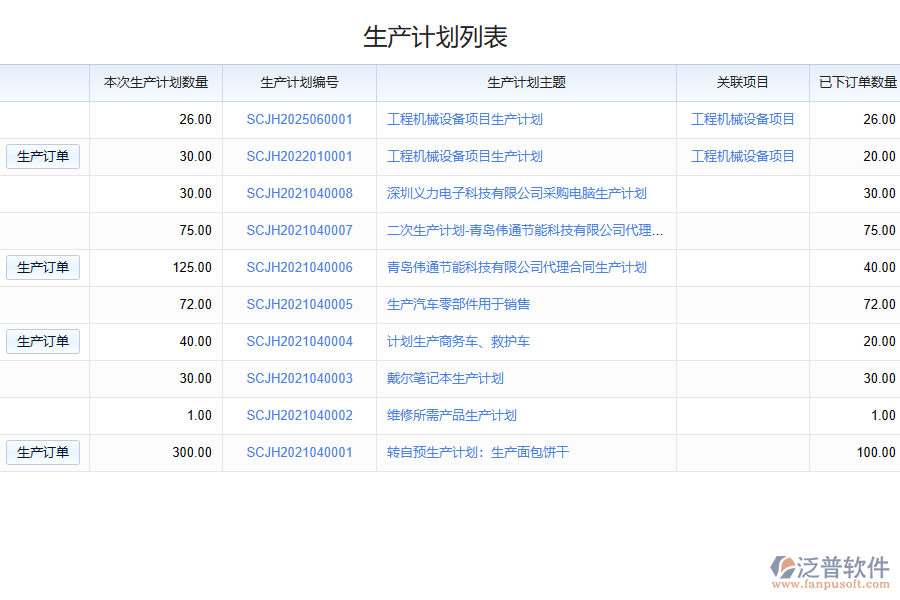Open 青岛伟通节能科技有限公司代理合同生产计划 link
Image resolution: width=900 pixels, height=600 pixels.
pyautogui.click(x=516, y=268)
